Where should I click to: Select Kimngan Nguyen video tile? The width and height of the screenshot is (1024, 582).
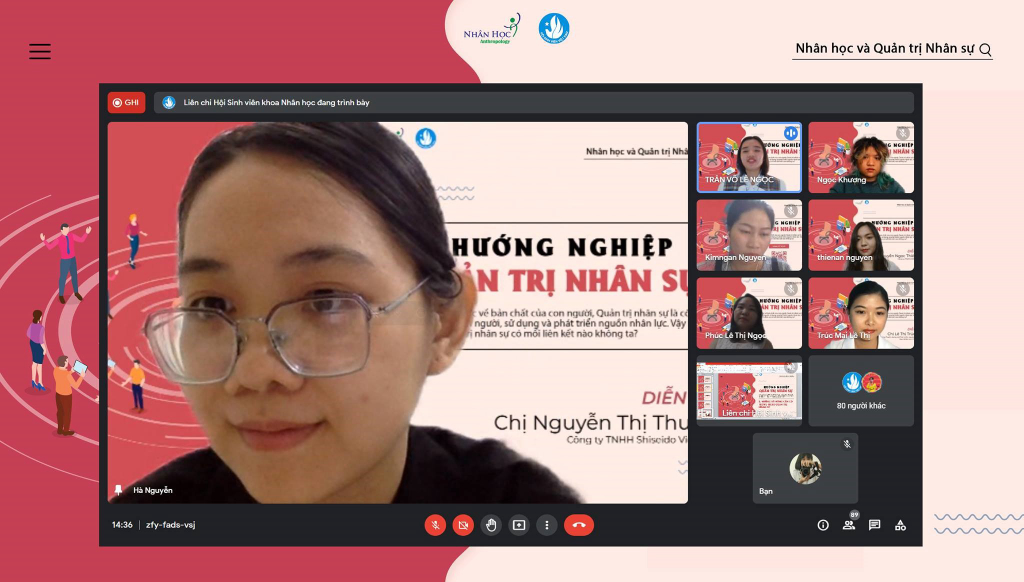749,235
